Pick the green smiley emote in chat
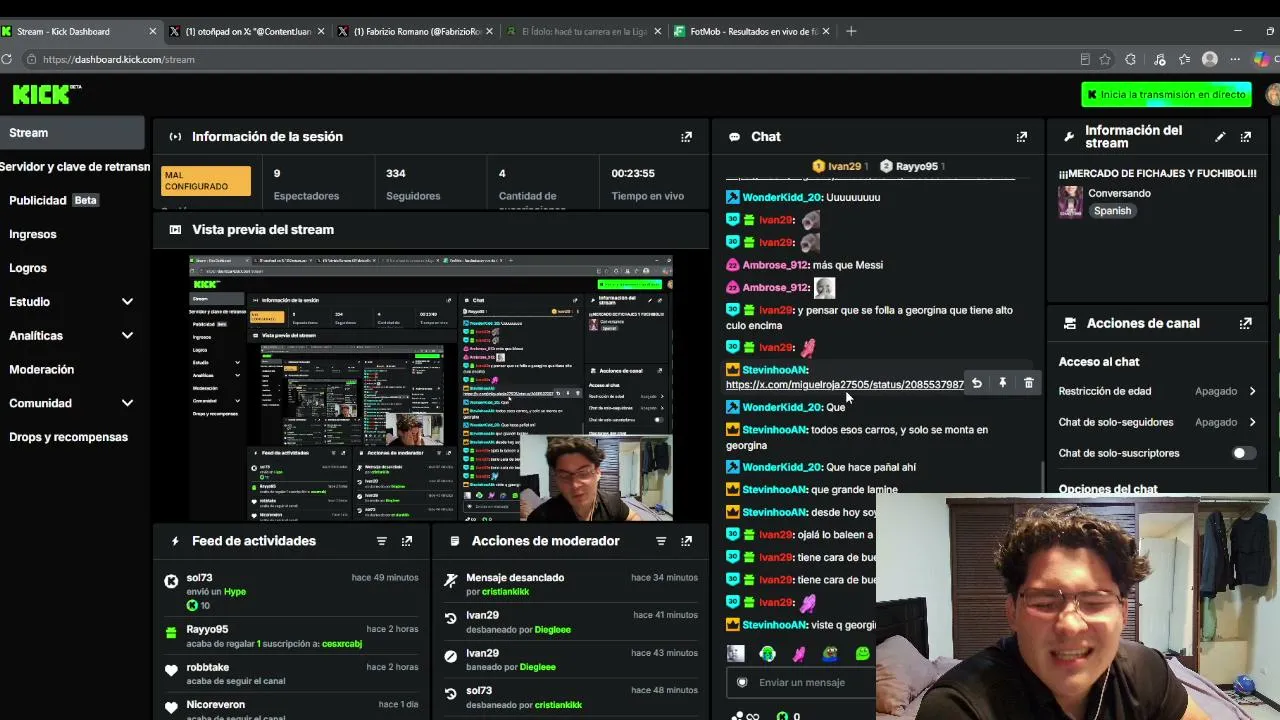Viewport: 1280px width, 720px height. (x=862, y=654)
